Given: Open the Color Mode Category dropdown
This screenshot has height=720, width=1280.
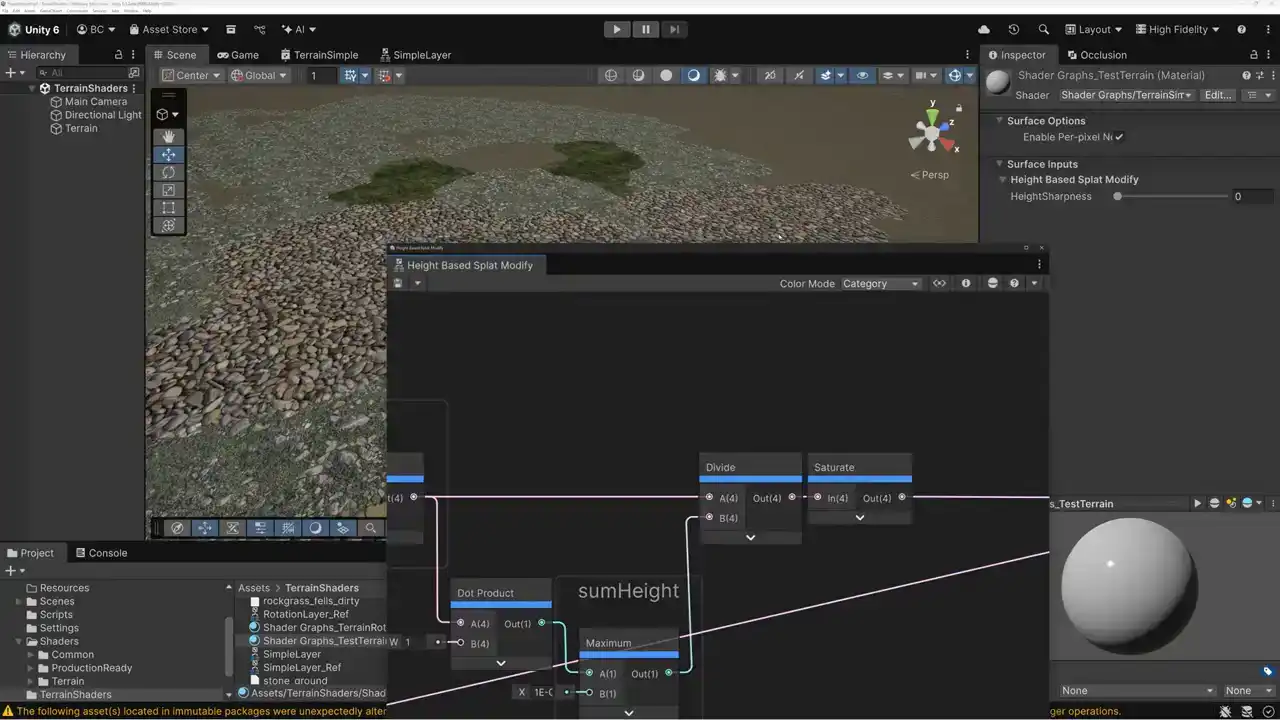Looking at the screenshot, I should [880, 283].
